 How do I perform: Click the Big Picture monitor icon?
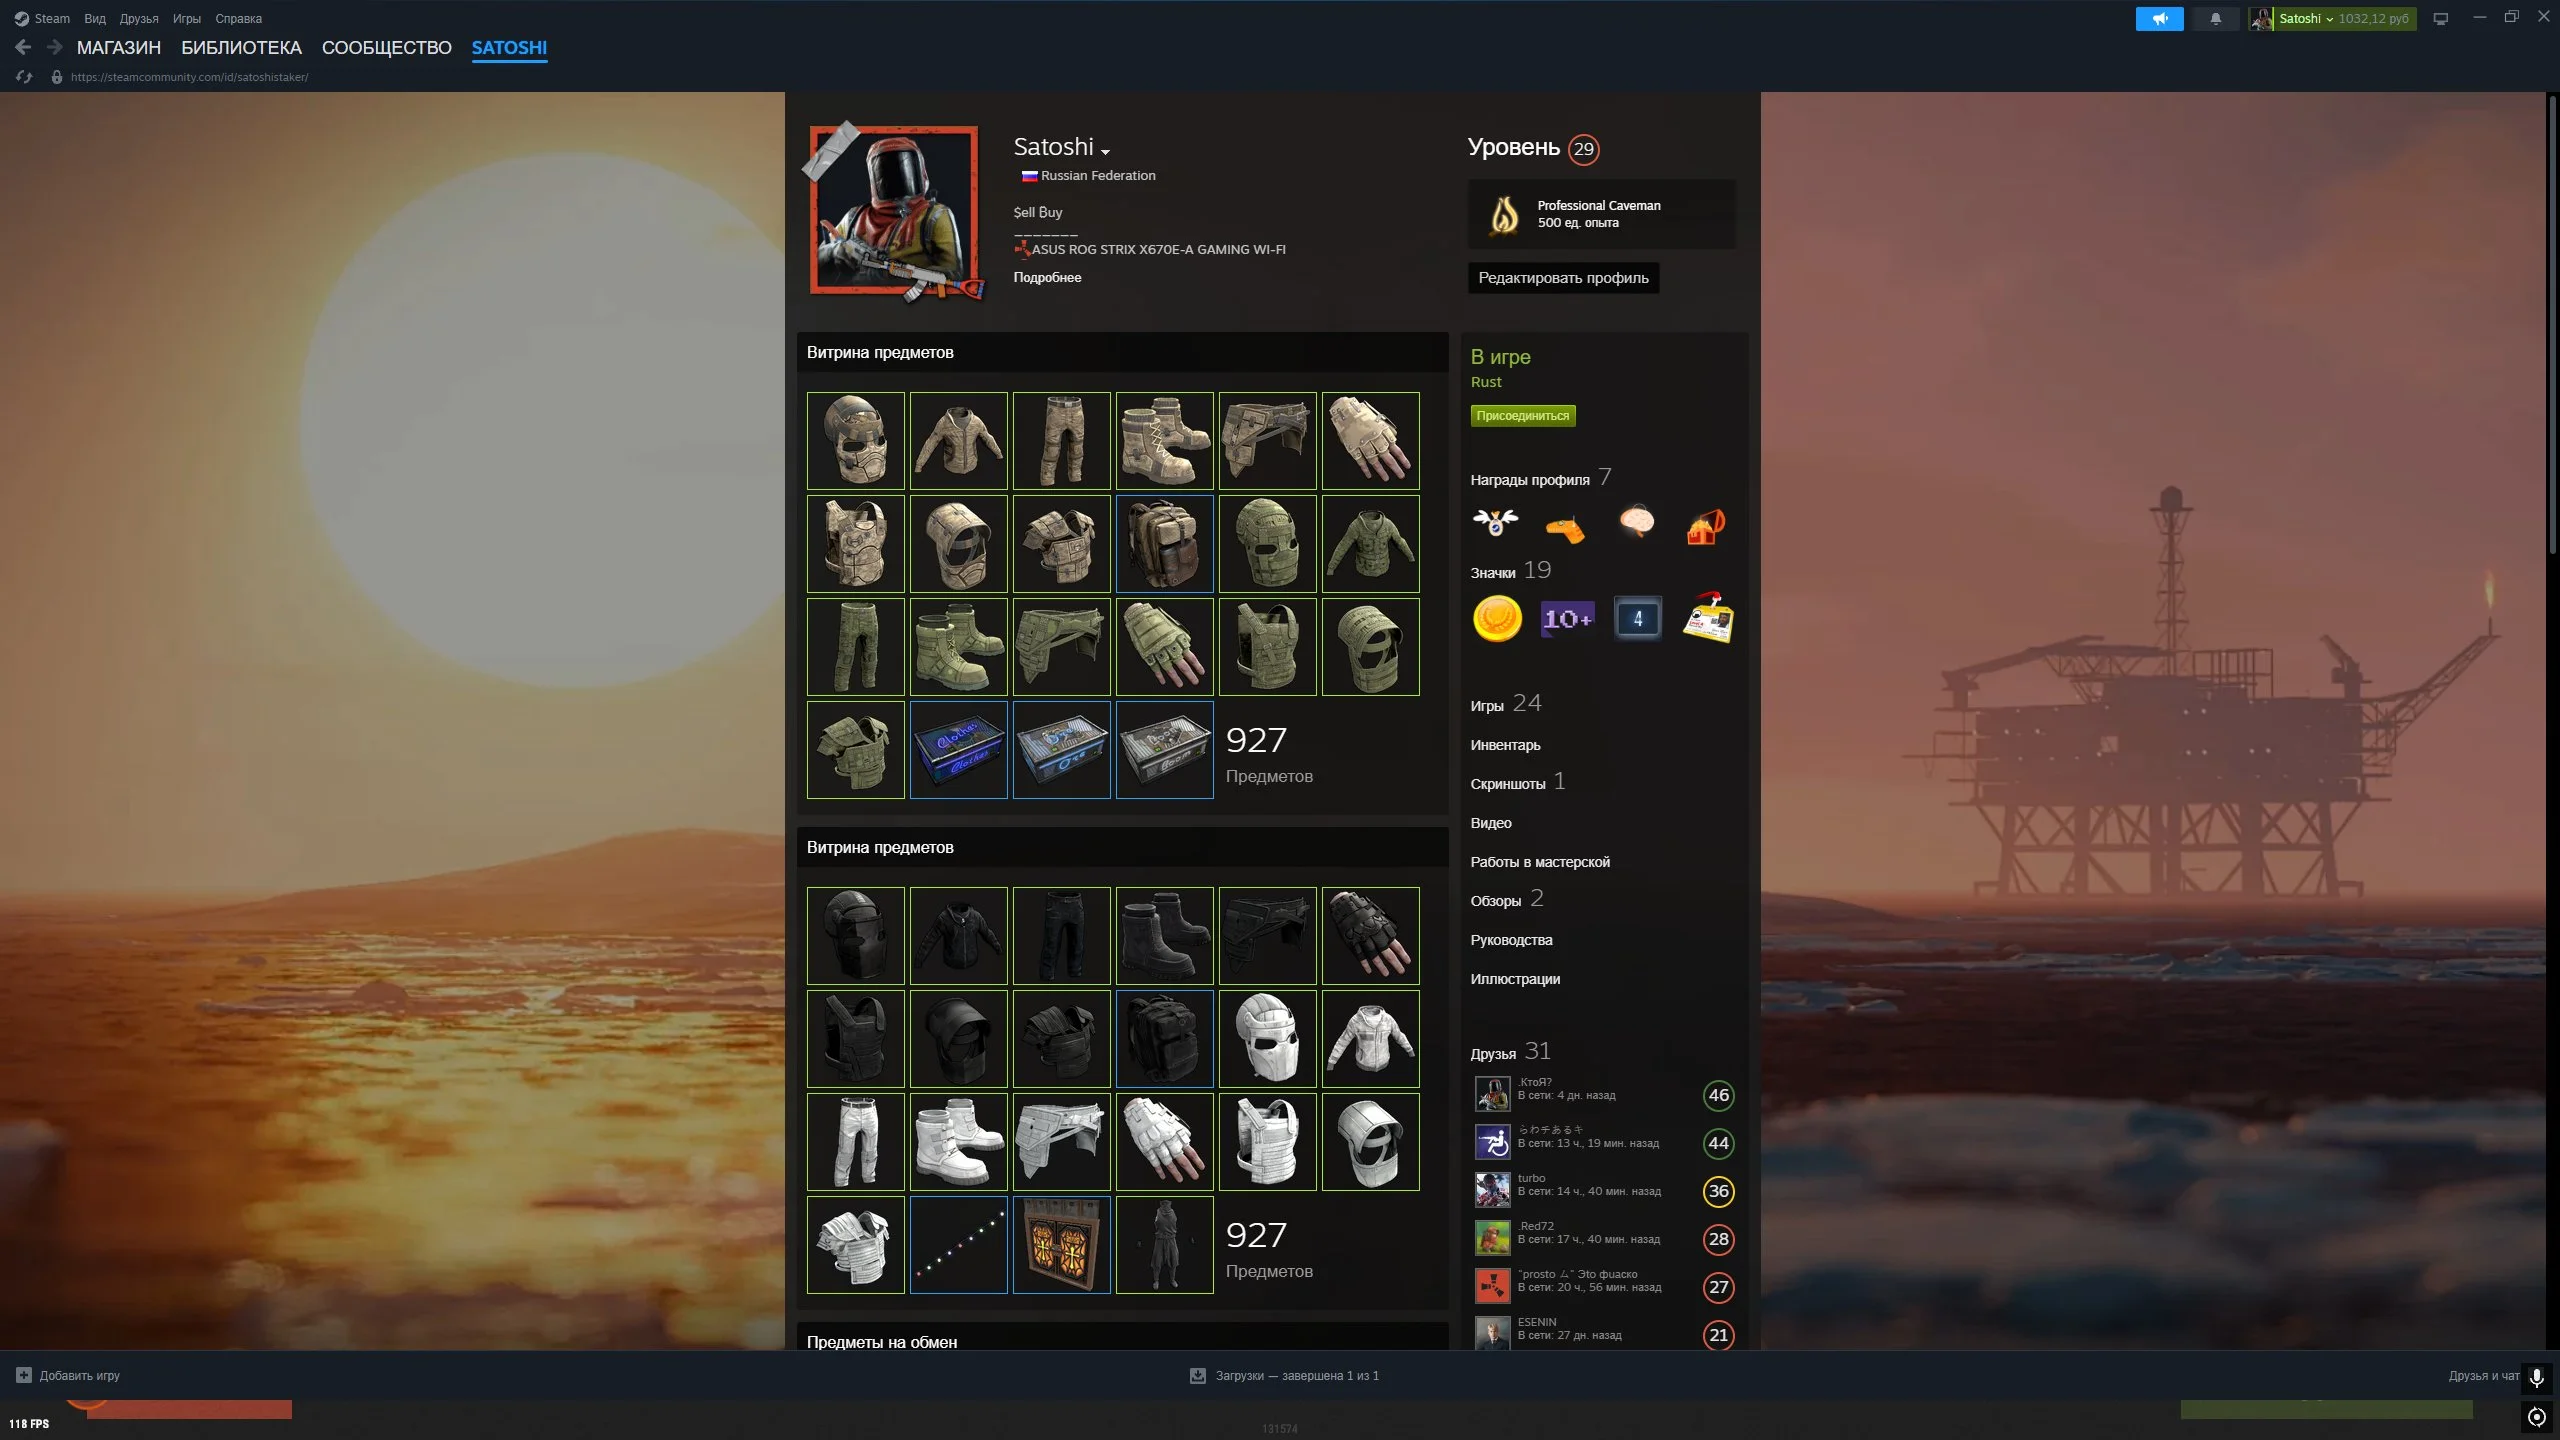(x=2440, y=19)
